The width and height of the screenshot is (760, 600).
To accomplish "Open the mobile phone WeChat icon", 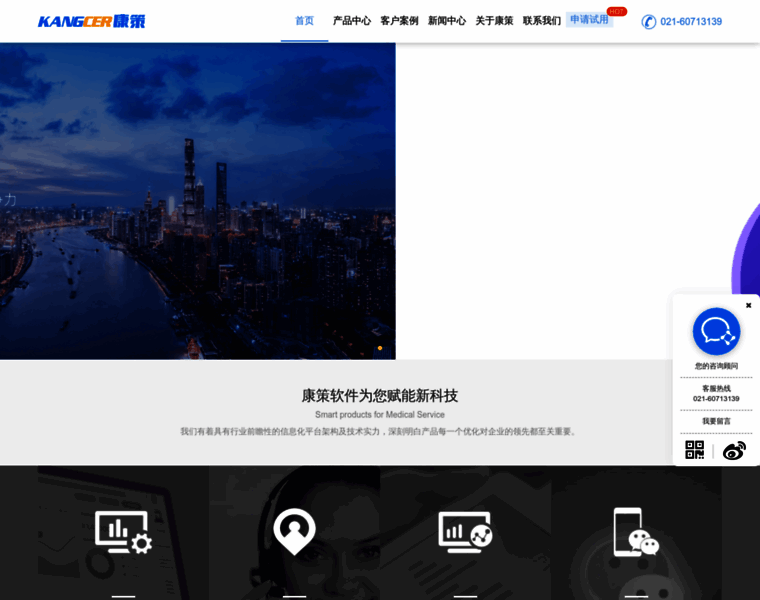I will pos(636,532).
